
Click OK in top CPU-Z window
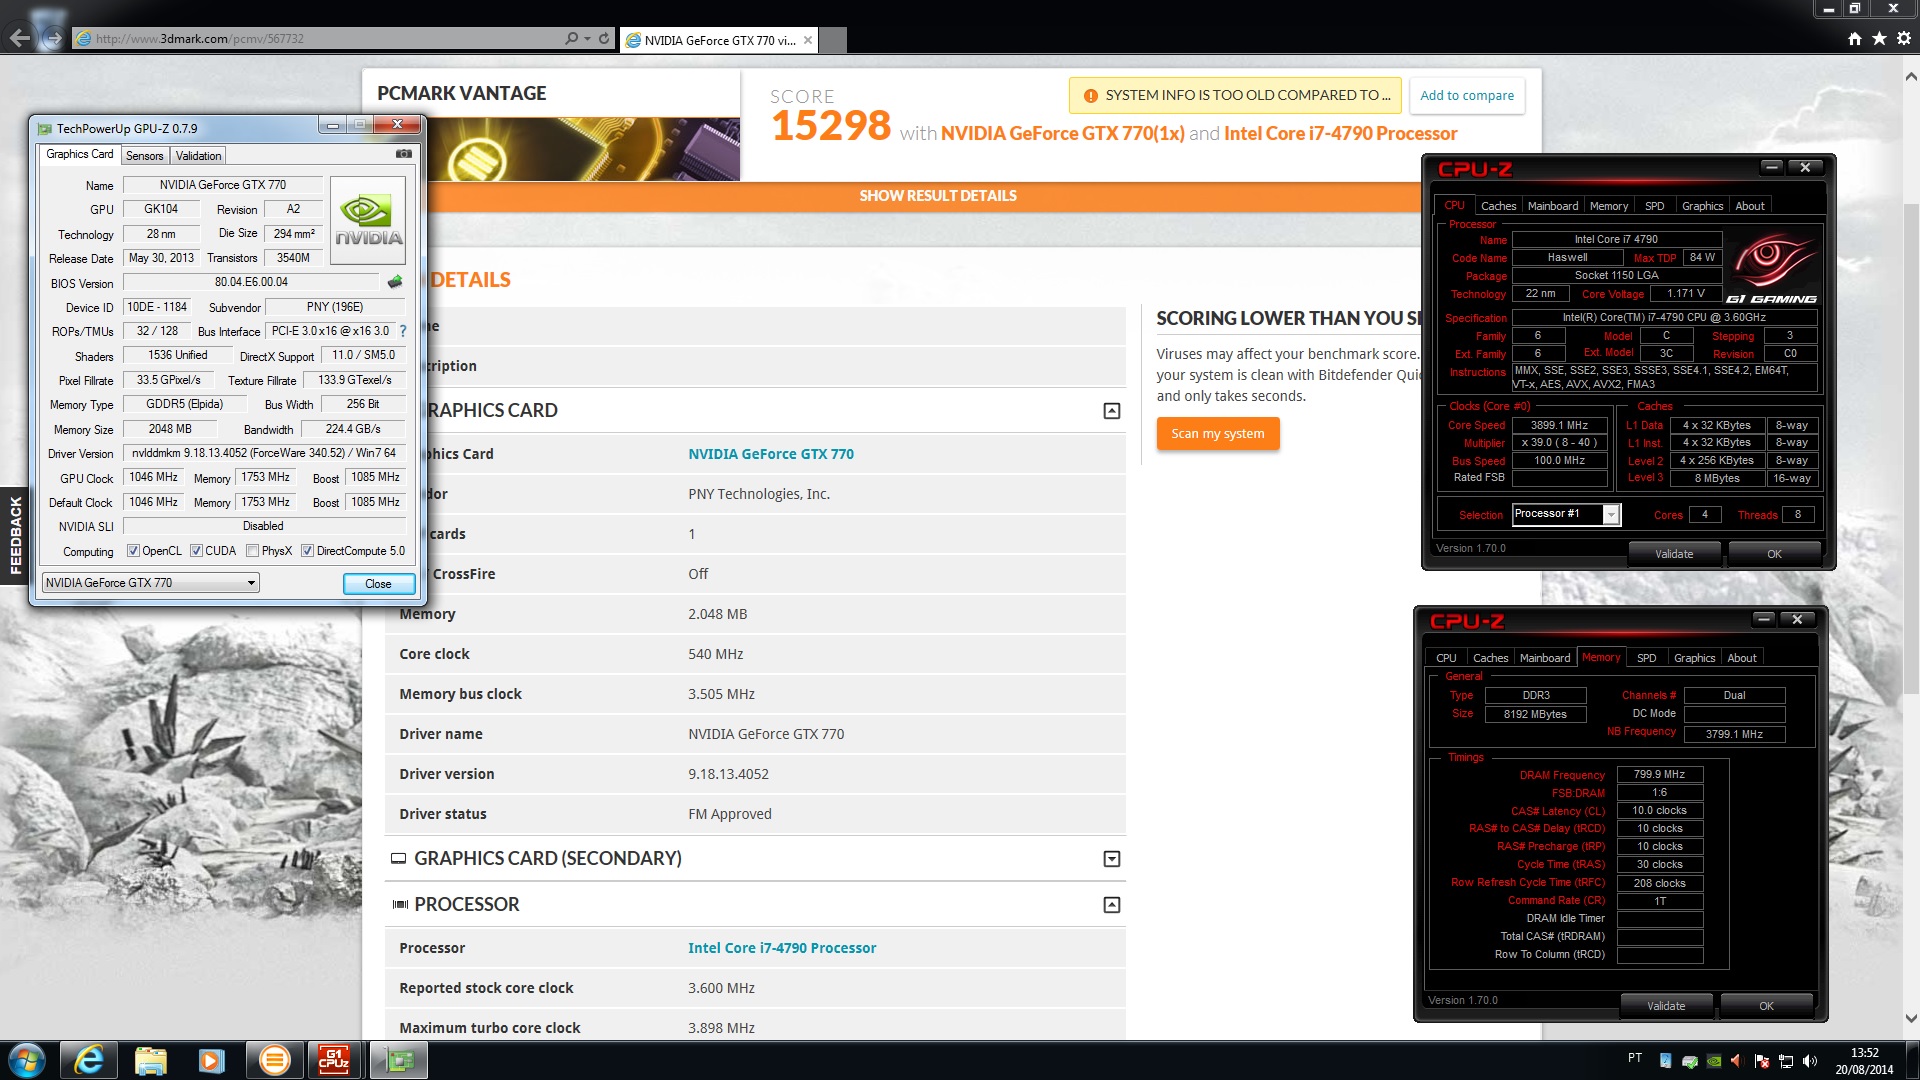click(1774, 554)
